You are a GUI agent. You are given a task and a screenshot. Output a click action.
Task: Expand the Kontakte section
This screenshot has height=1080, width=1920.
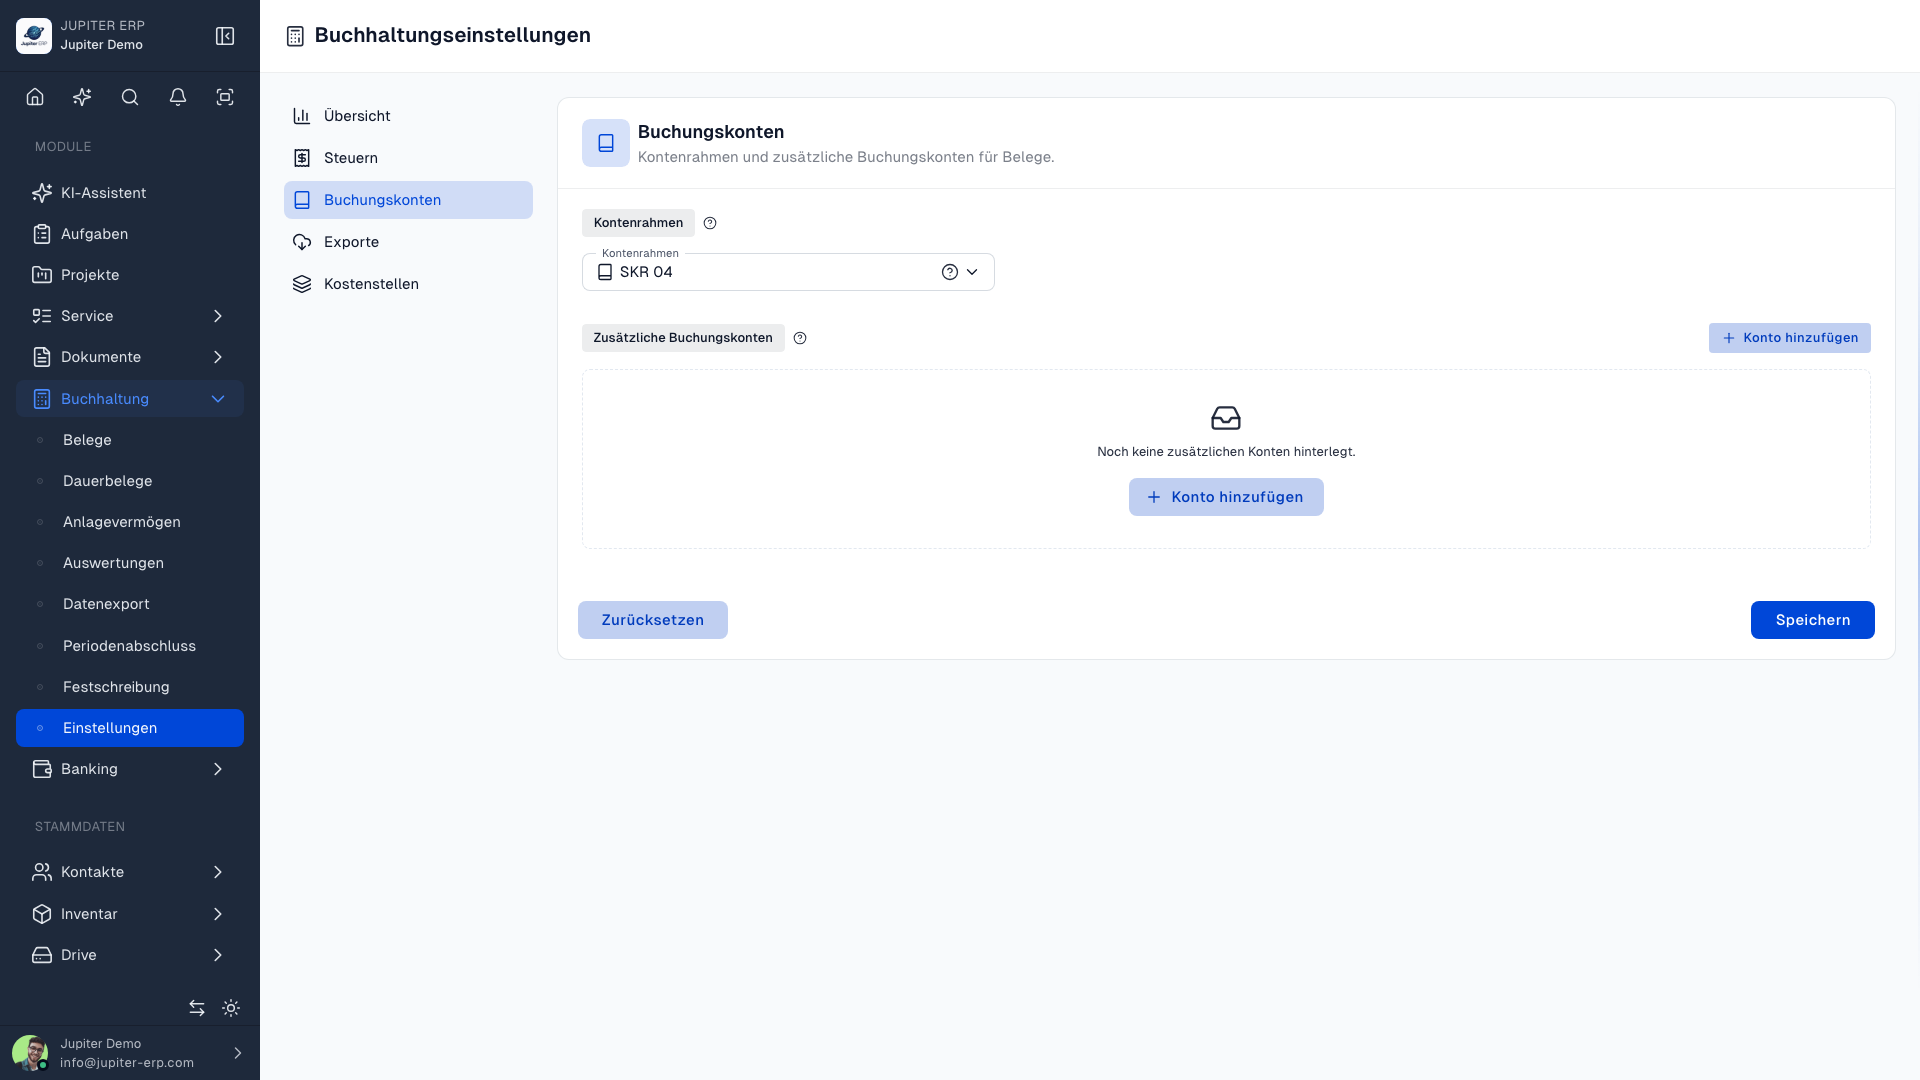pos(130,872)
